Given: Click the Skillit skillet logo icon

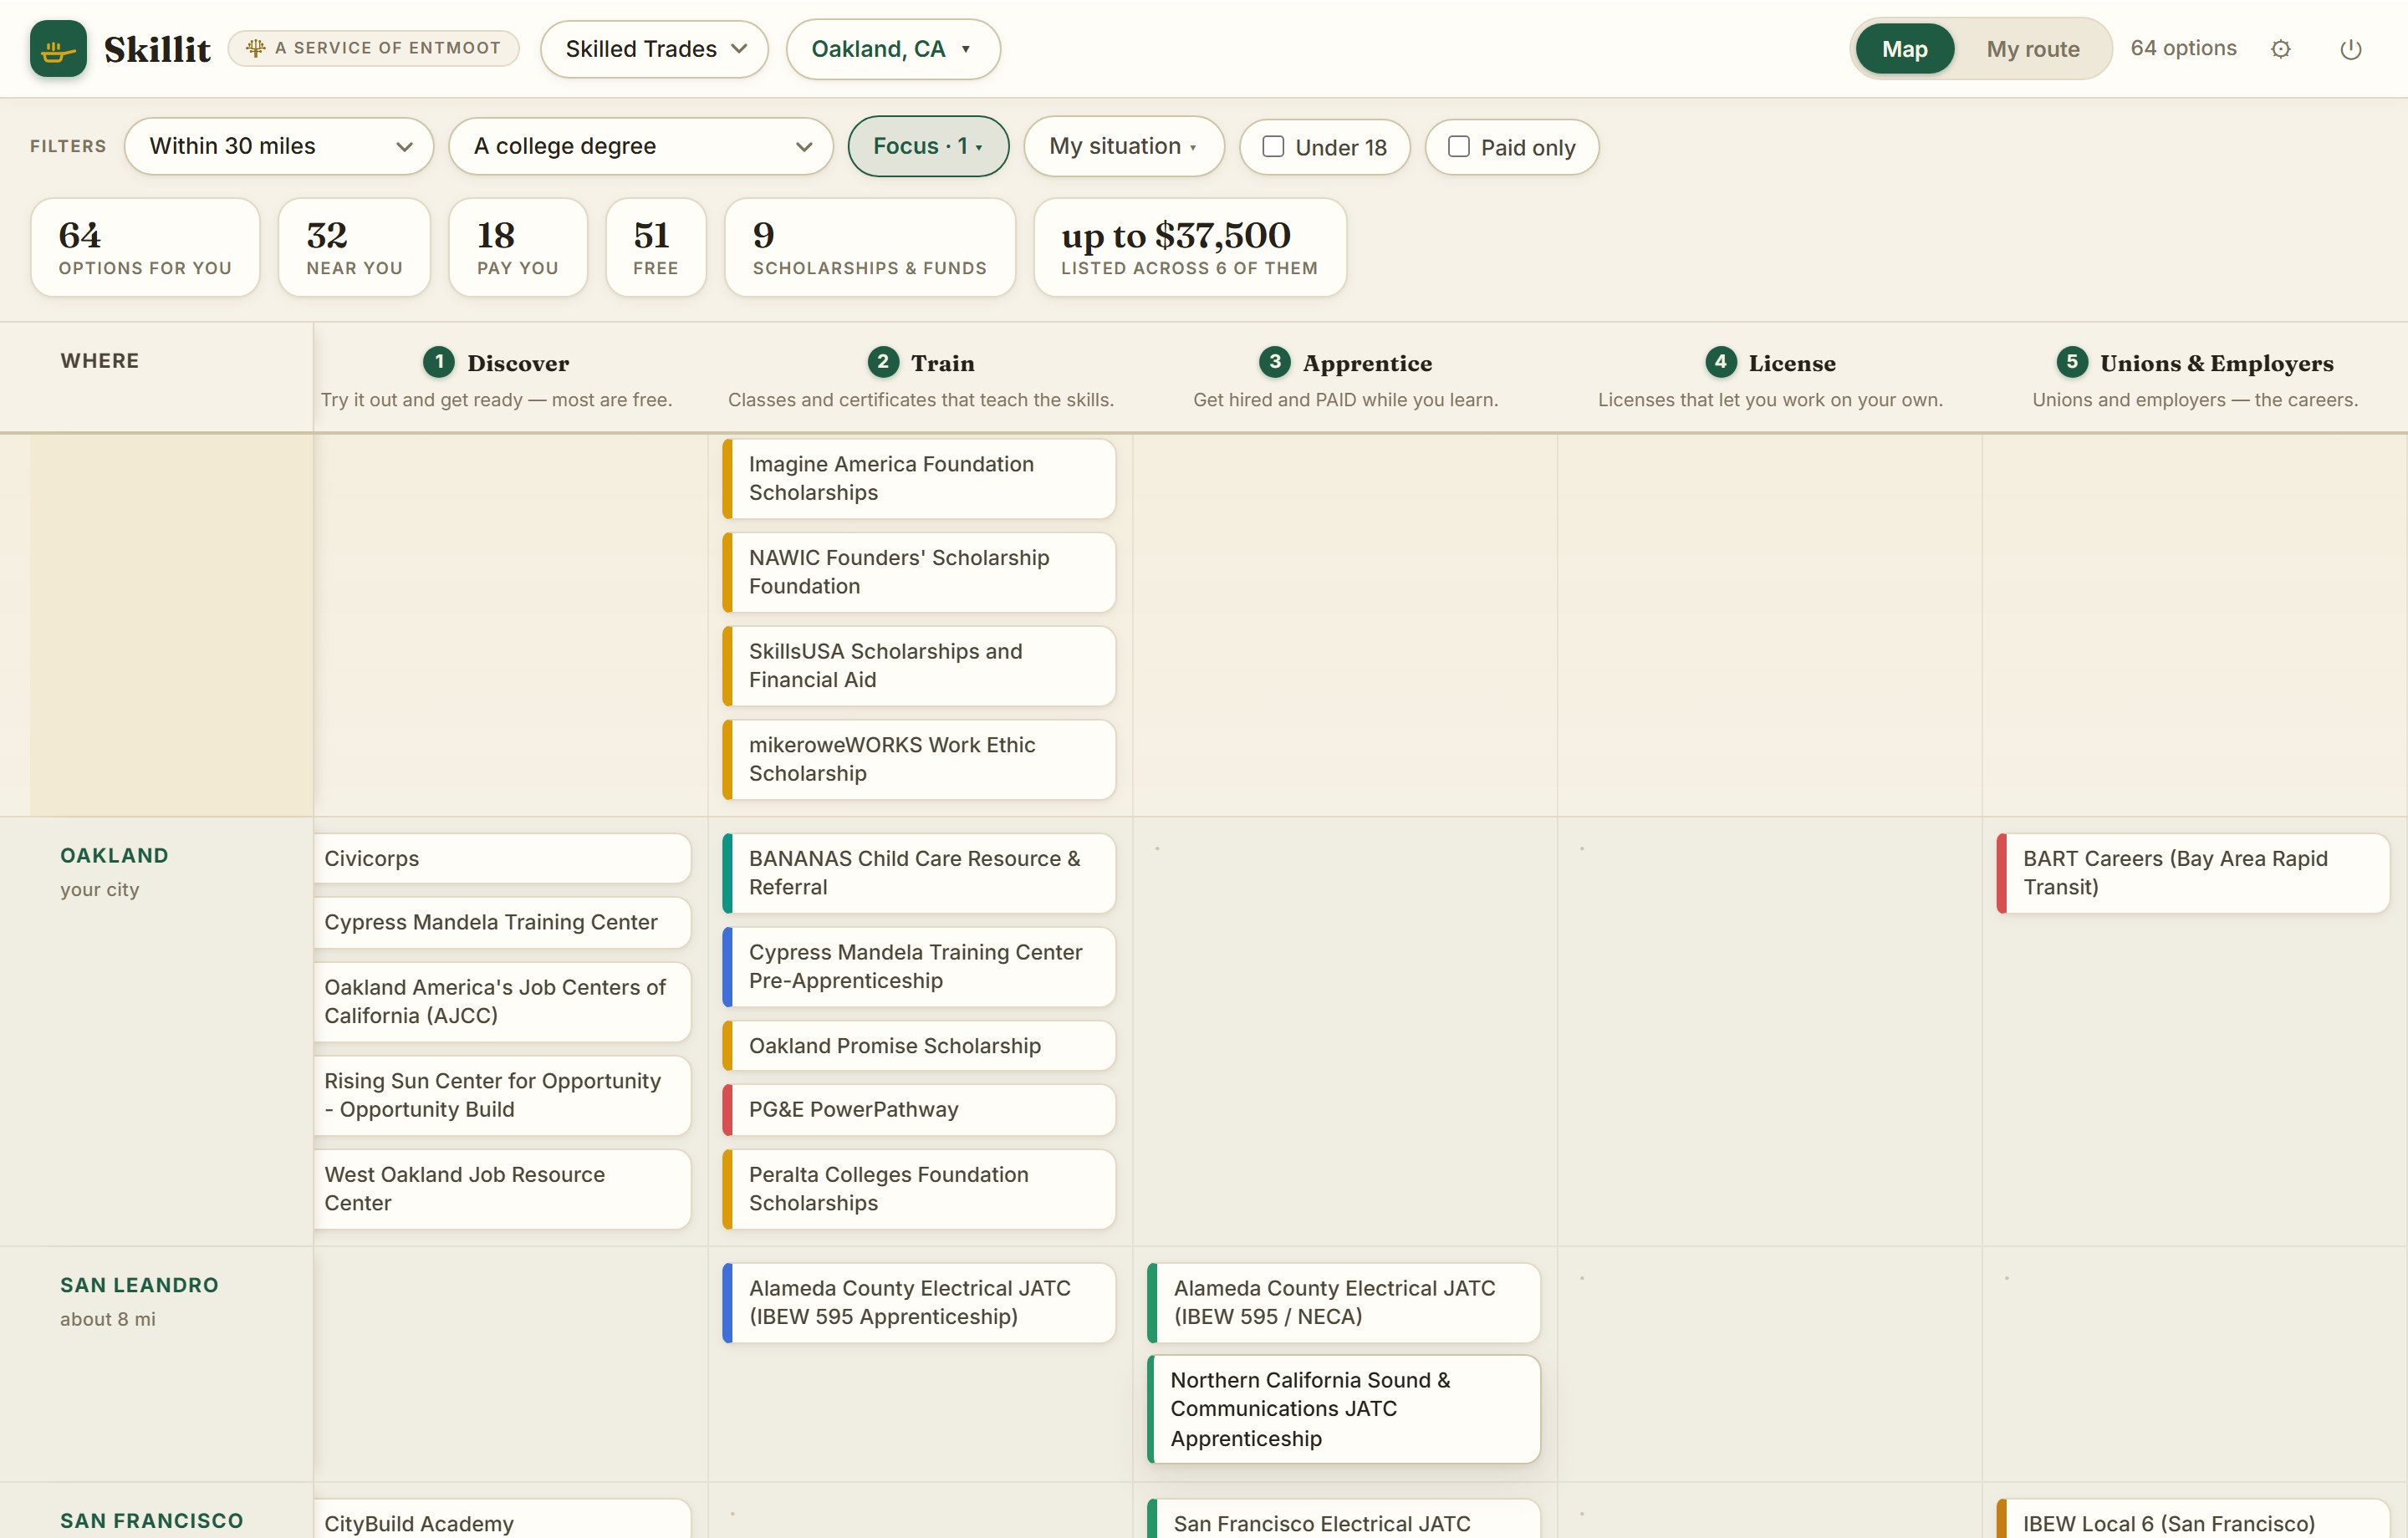Looking at the screenshot, I should (58, 48).
